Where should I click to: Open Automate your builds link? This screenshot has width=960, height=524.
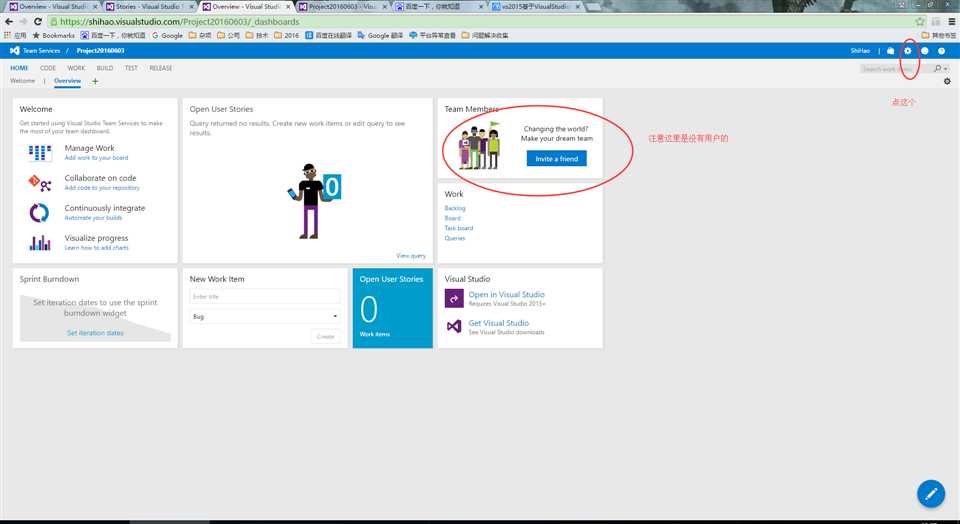[93, 218]
